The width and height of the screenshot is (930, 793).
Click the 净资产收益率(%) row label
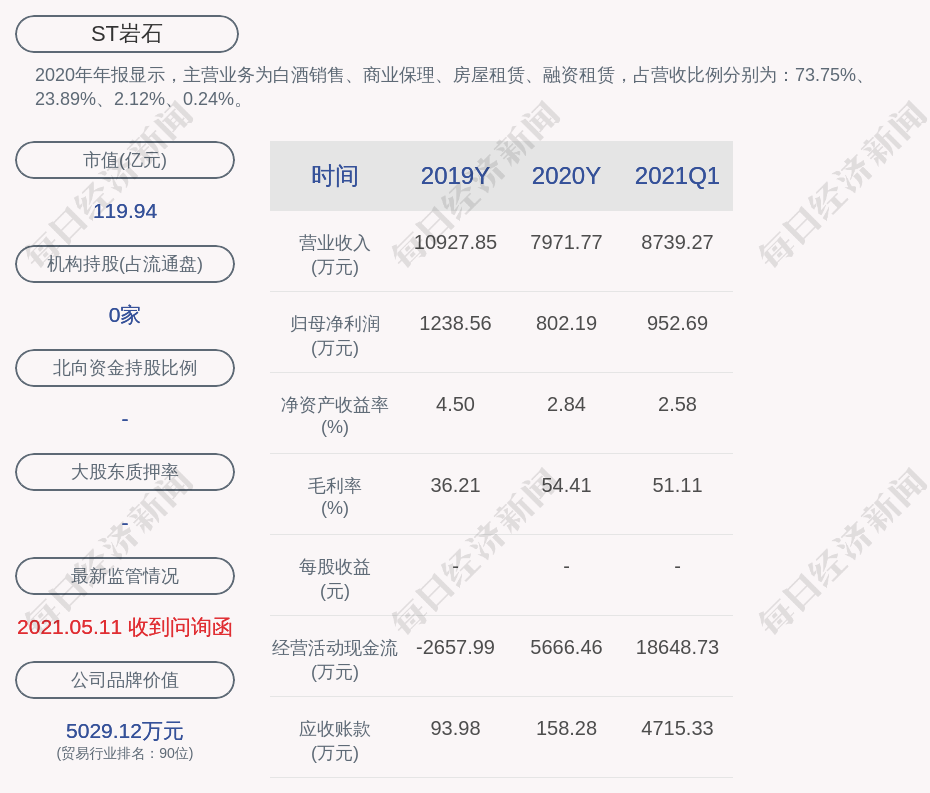point(334,416)
